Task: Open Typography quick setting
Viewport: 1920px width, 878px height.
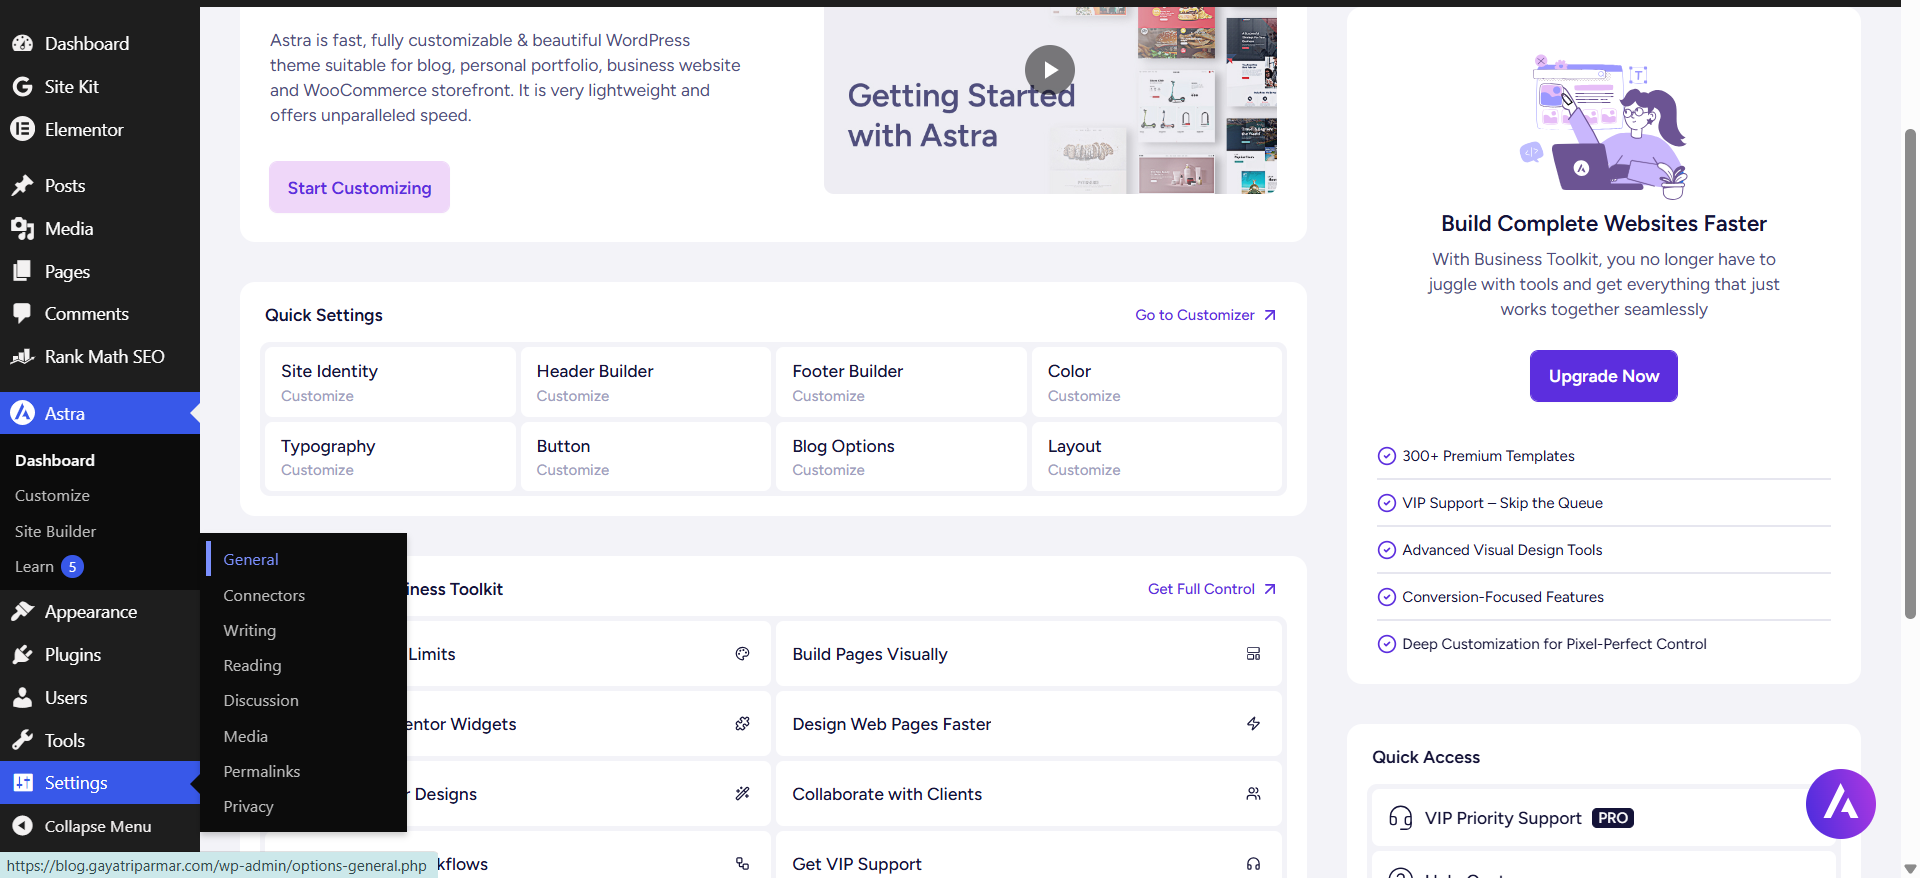Action: tap(389, 457)
